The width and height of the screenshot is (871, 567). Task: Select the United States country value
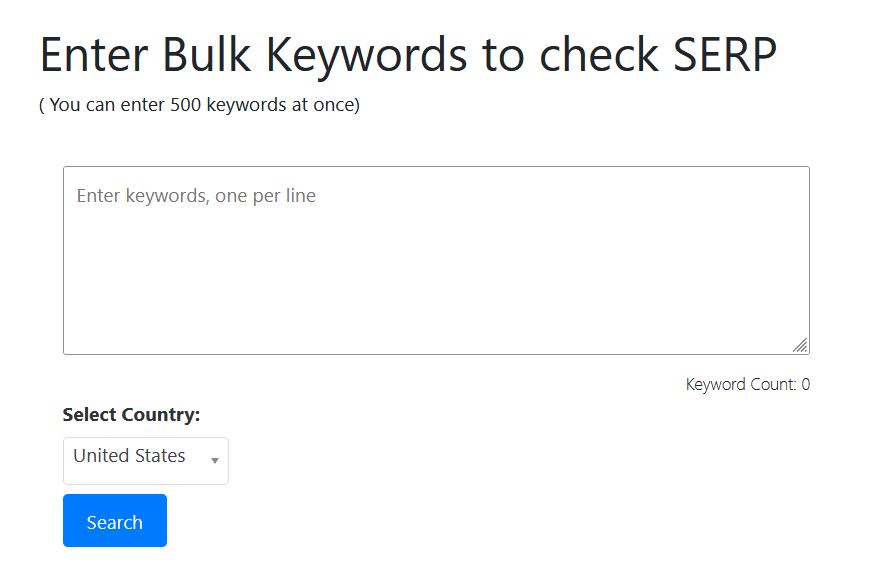[x=129, y=456]
